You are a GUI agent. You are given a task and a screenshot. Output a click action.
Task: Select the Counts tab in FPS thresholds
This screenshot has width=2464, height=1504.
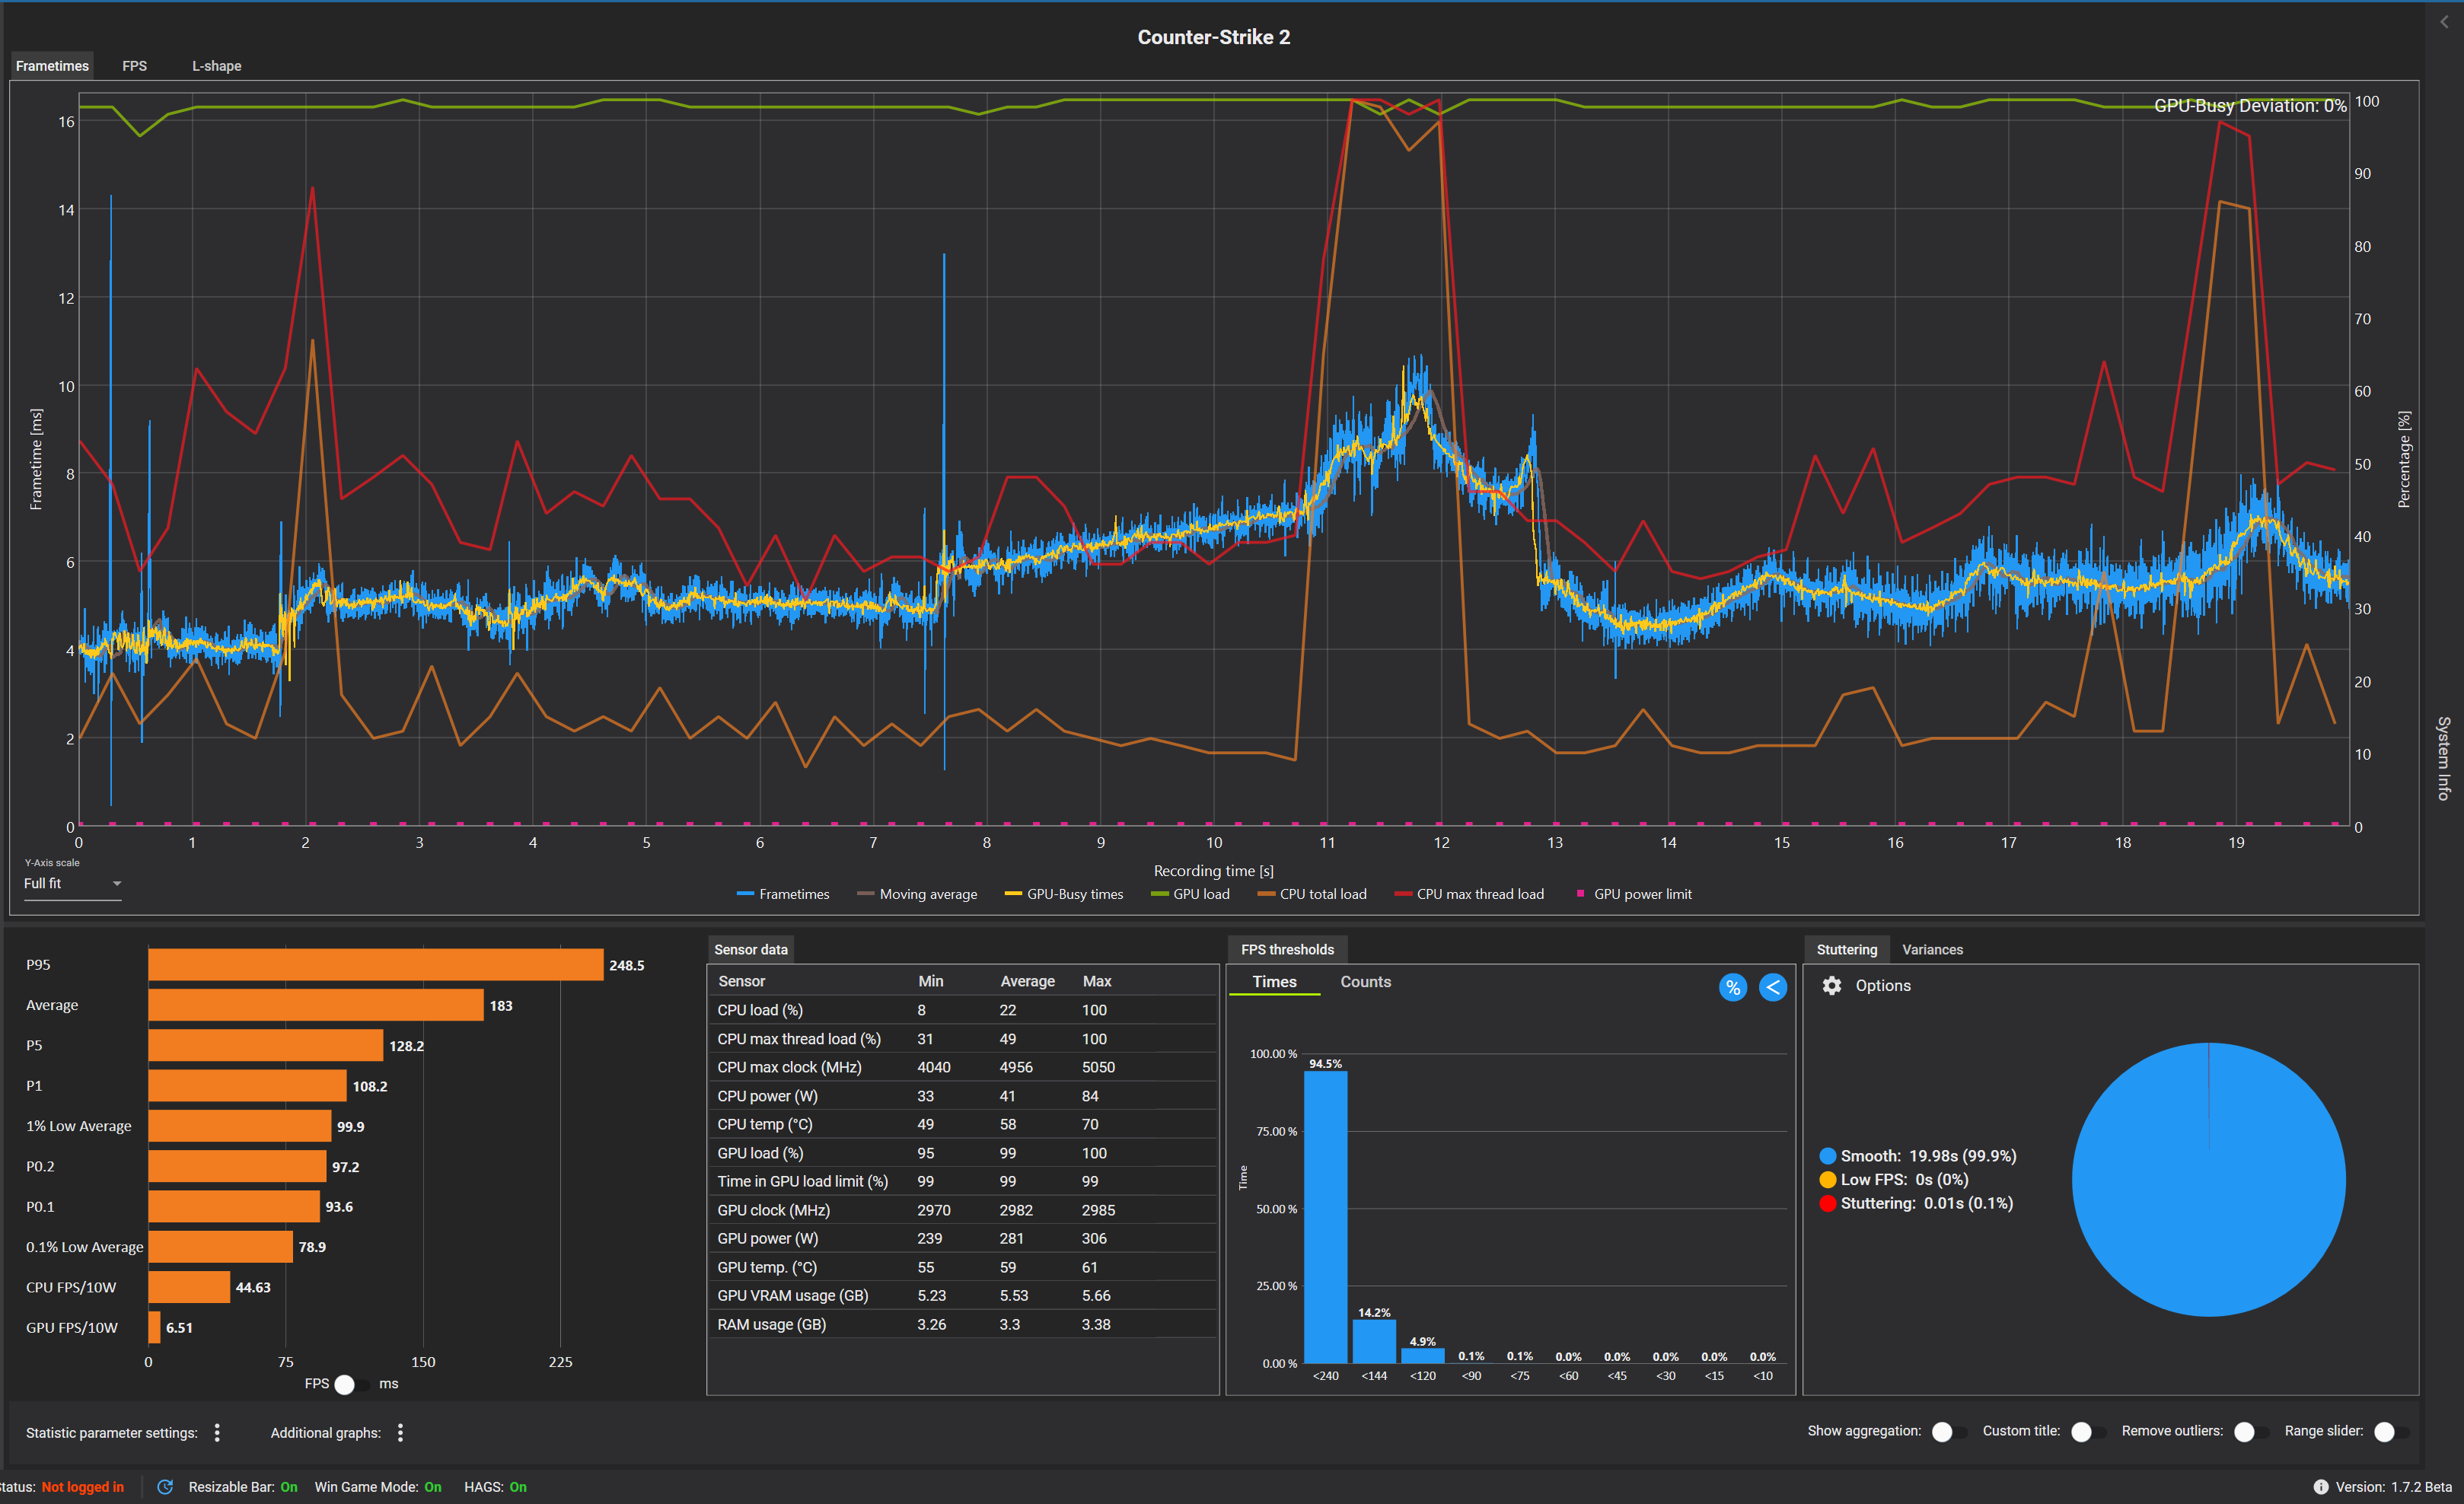[x=1365, y=981]
